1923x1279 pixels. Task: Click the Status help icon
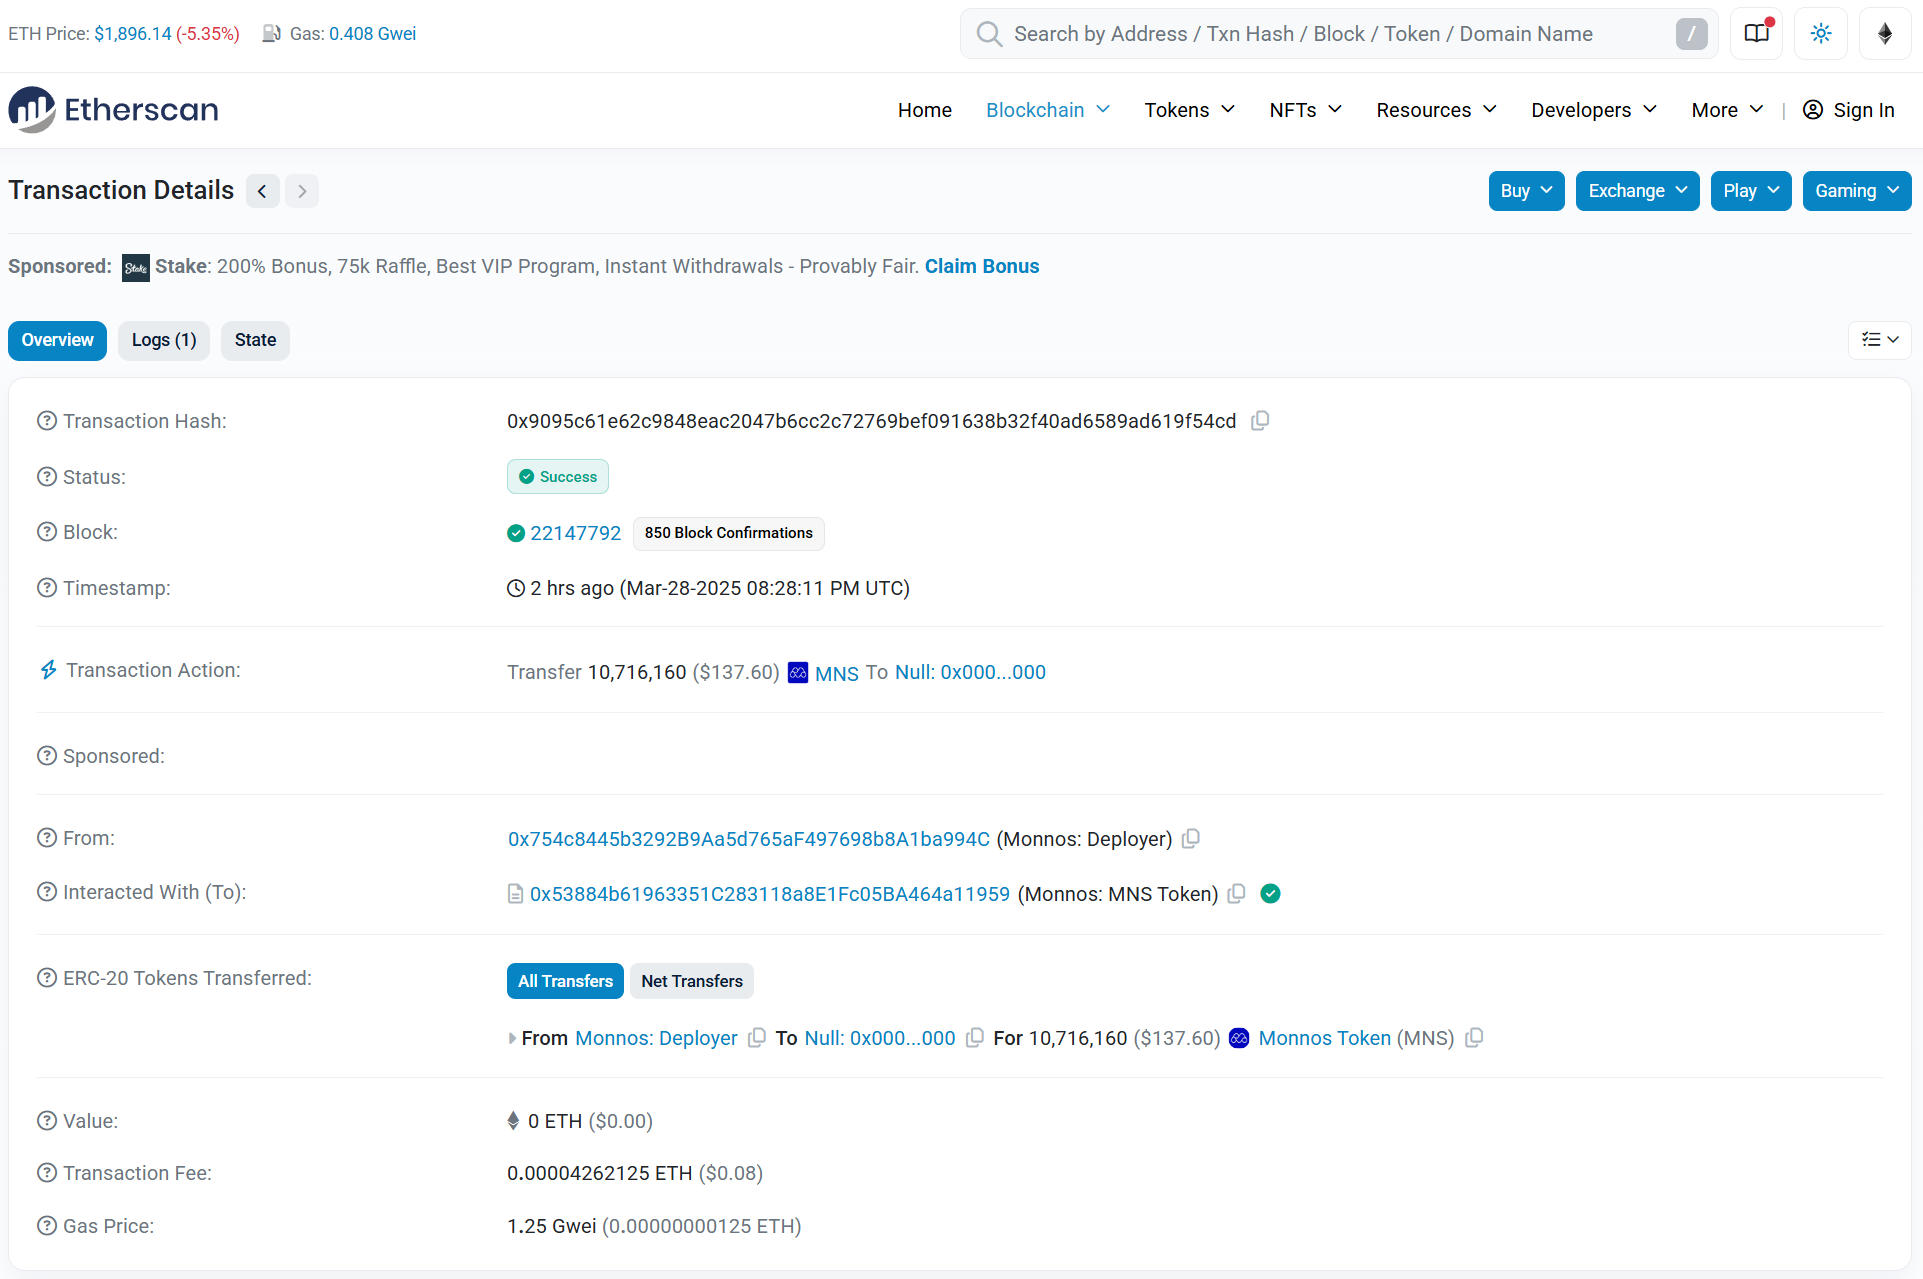pyautogui.click(x=47, y=477)
